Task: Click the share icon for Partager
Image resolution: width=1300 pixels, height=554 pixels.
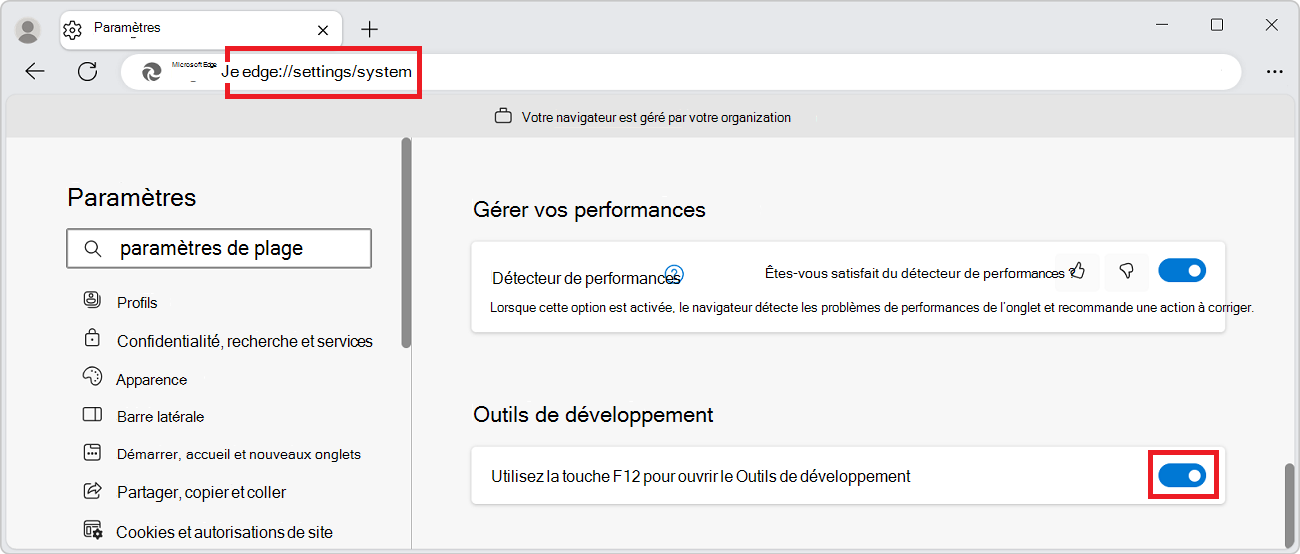Action: pos(92,490)
